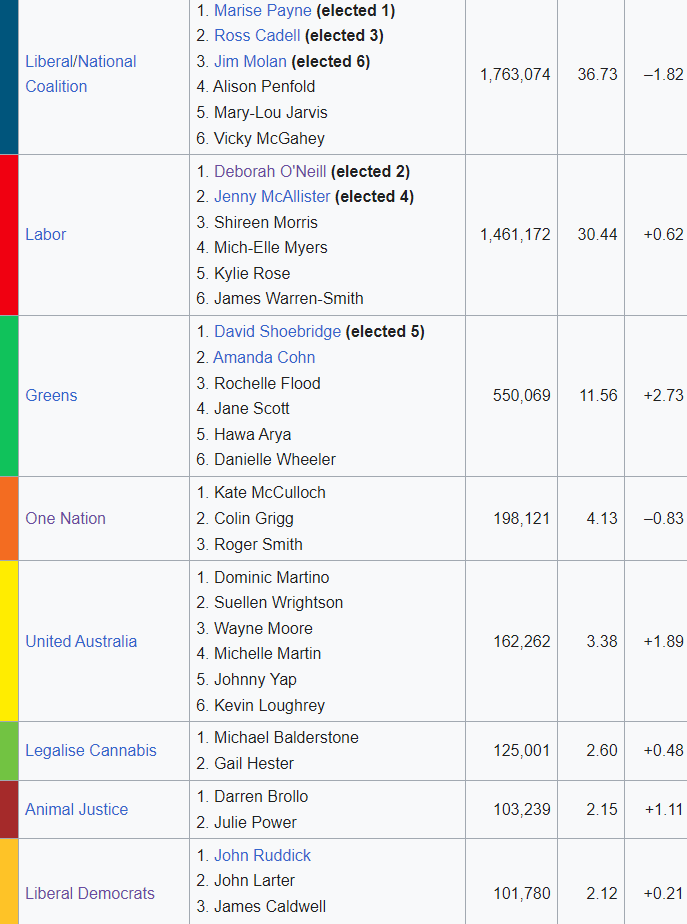The height and width of the screenshot is (924, 687).
Task: Select the Kevin Loughrey candidate name
Action: (269, 705)
